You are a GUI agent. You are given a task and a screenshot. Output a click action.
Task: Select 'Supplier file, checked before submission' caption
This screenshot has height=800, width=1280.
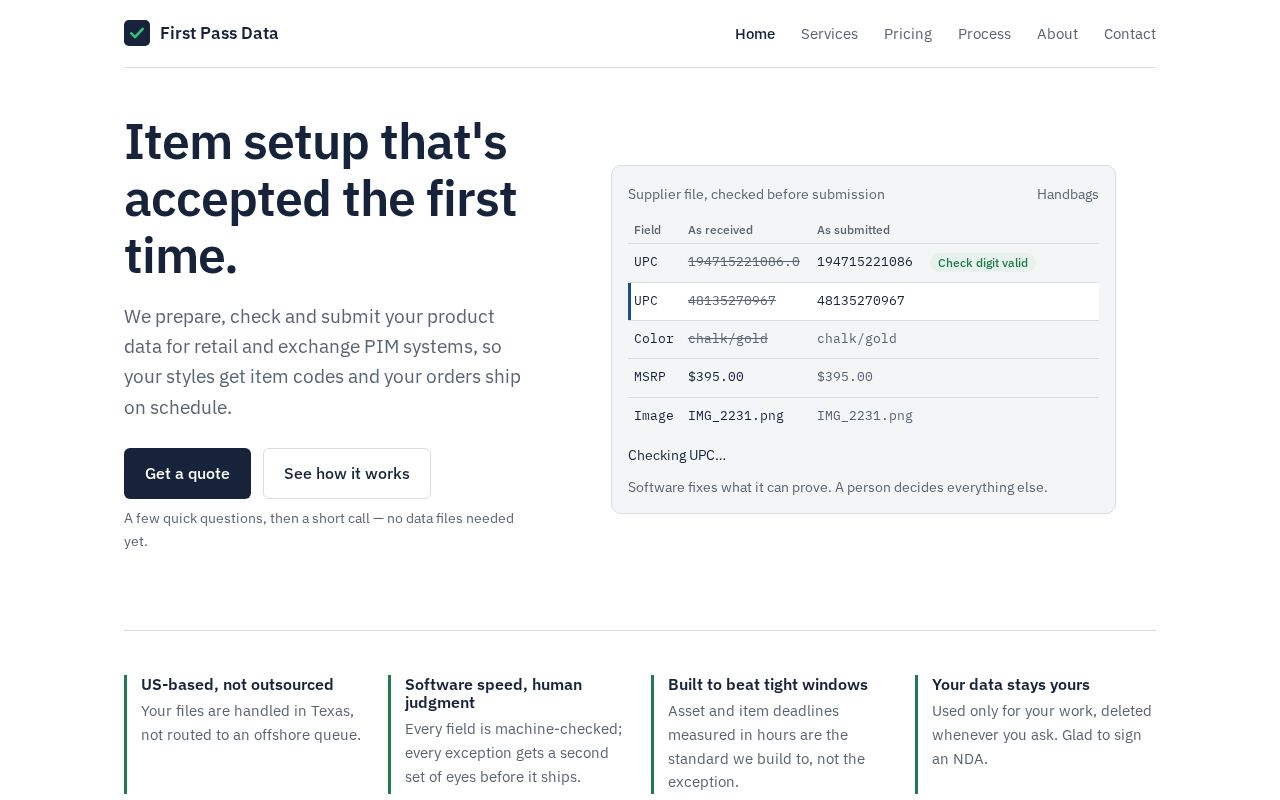coord(756,194)
